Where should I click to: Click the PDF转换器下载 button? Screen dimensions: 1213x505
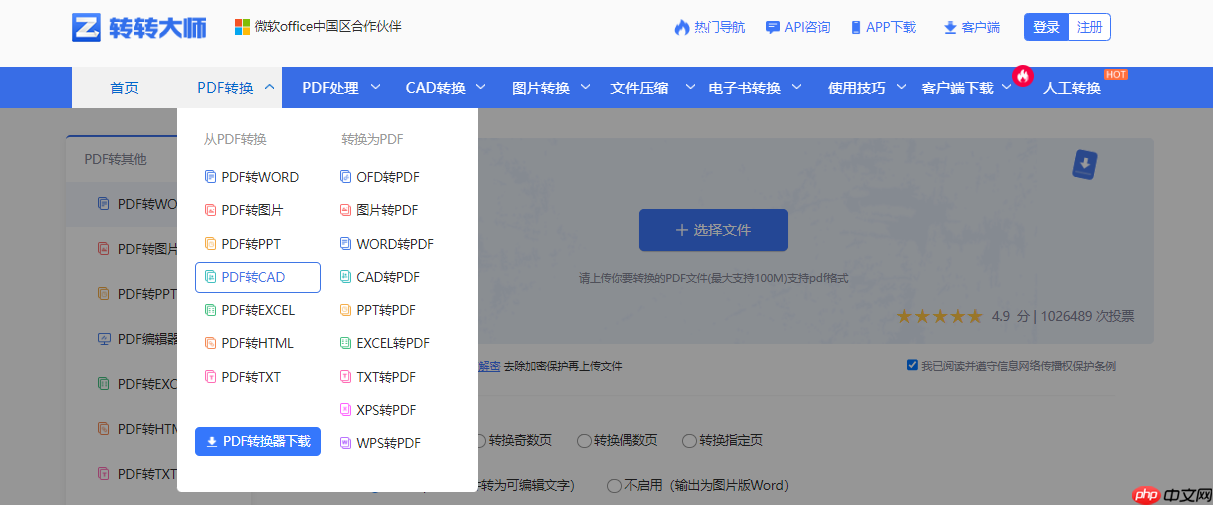pyautogui.click(x=258, y=441)
